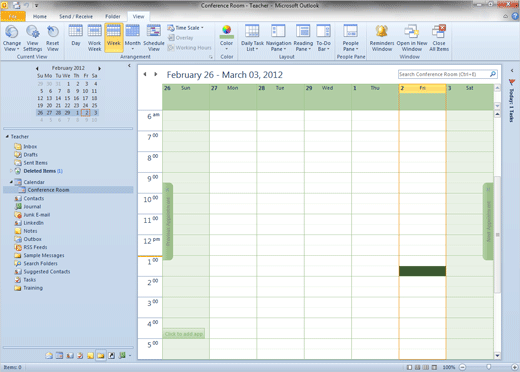The width and height of the screenshot is (520, 372).
Task: Expand the Deleted Items folder
Action: click(x=11, y=171)
